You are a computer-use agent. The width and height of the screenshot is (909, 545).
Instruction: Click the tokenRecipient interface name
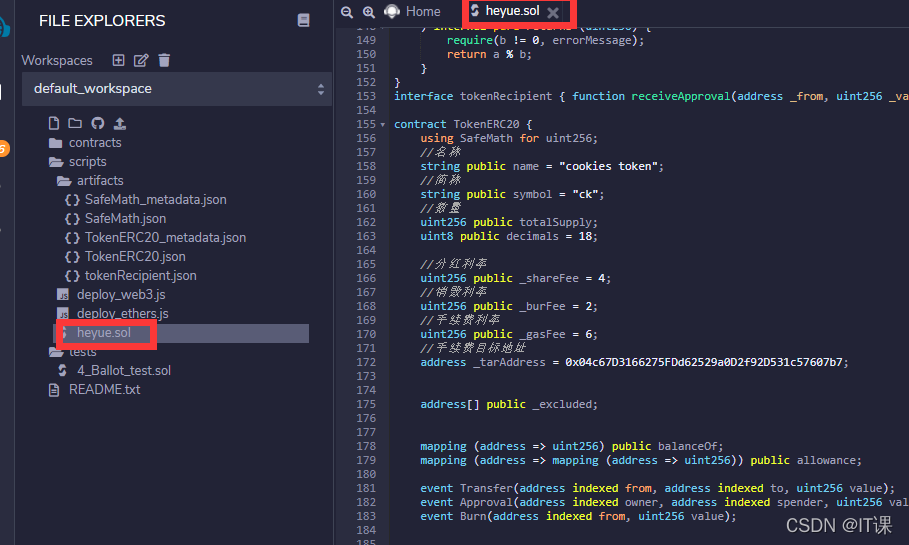point(506,96)
